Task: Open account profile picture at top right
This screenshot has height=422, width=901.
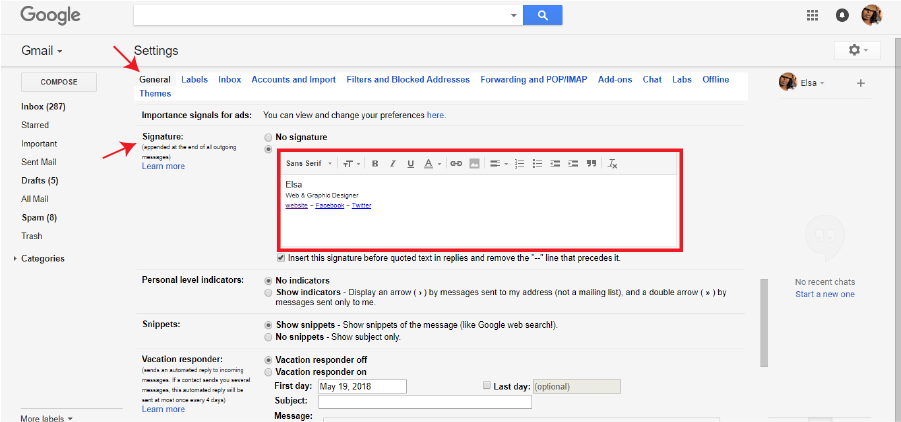Action: (x=871, y=15)
